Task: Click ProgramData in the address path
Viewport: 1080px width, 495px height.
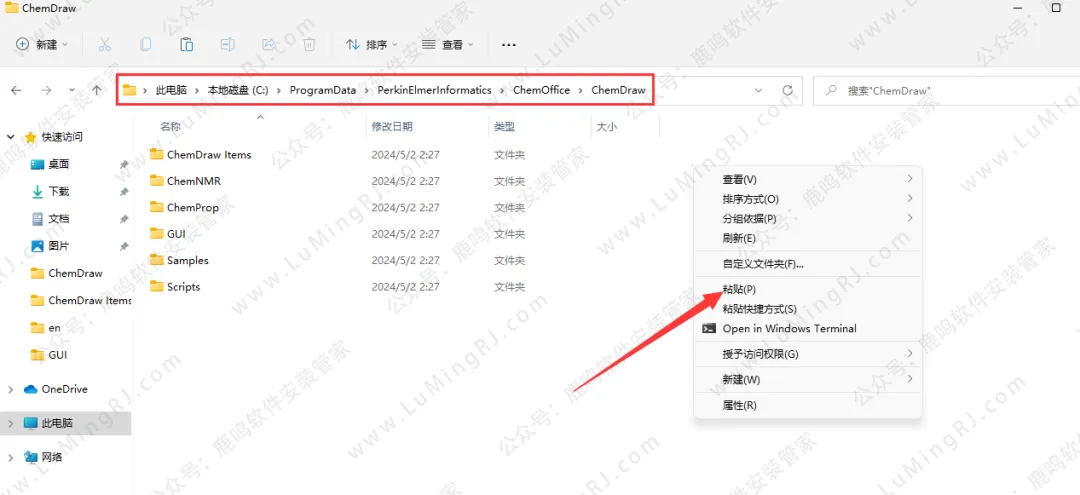Action: click(x=322, y=90)
